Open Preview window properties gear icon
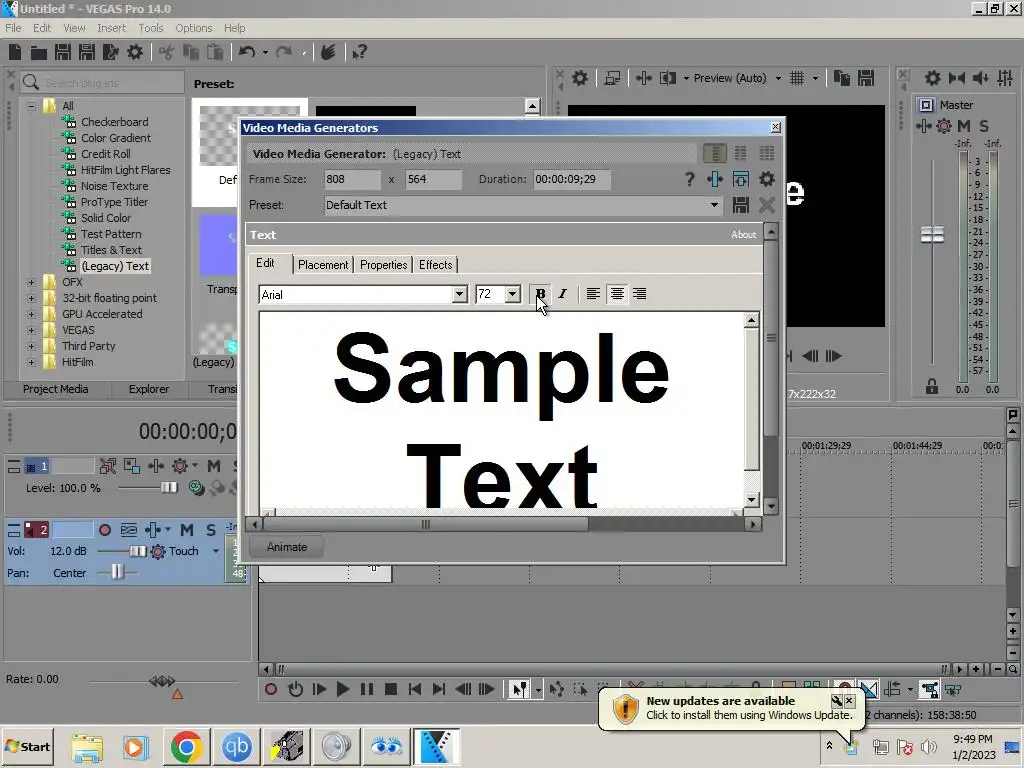The width and height of the screenshot is (1024, 768). (x=579, y=78)
